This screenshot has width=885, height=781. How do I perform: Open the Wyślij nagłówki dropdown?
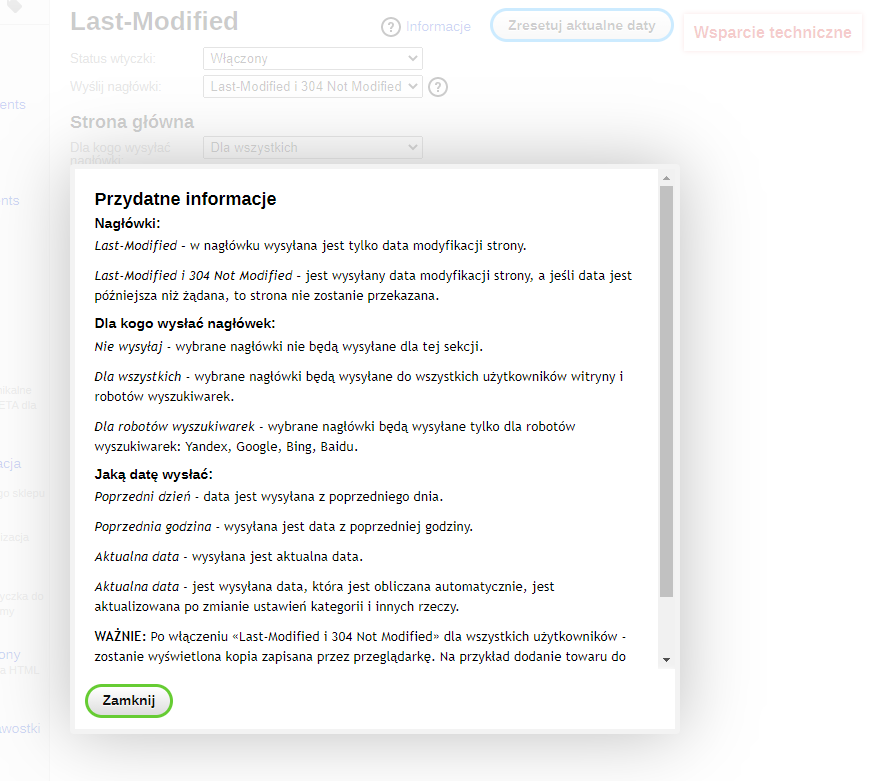coord(312,86)
